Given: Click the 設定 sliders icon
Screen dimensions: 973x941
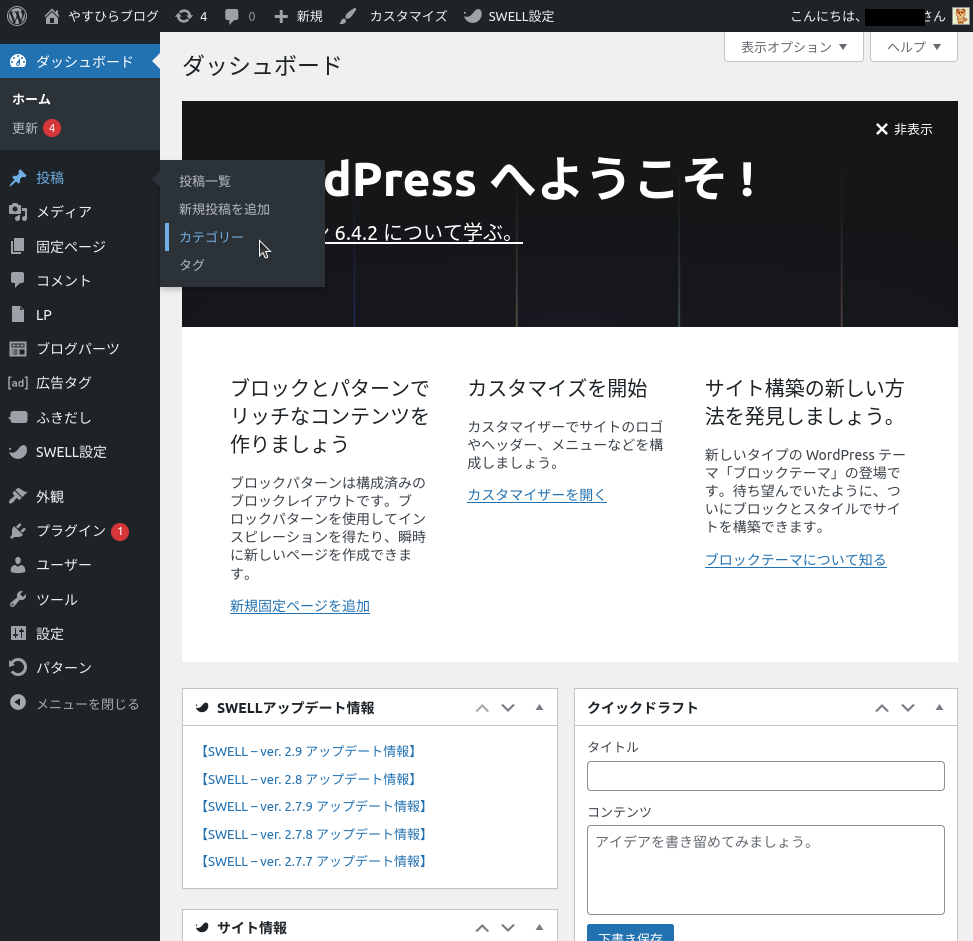Looking at the screenshot, I should (18, 633).
